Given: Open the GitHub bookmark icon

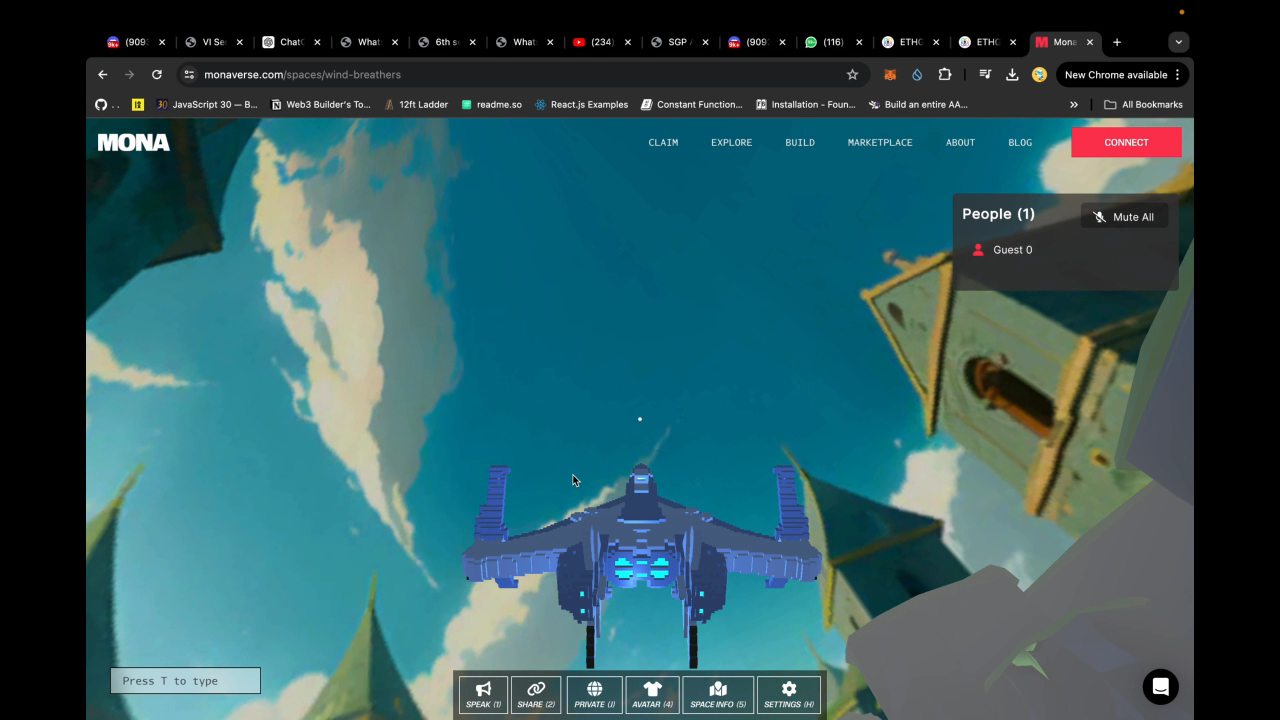Looking at the screenshot, I should click(101, 104).
